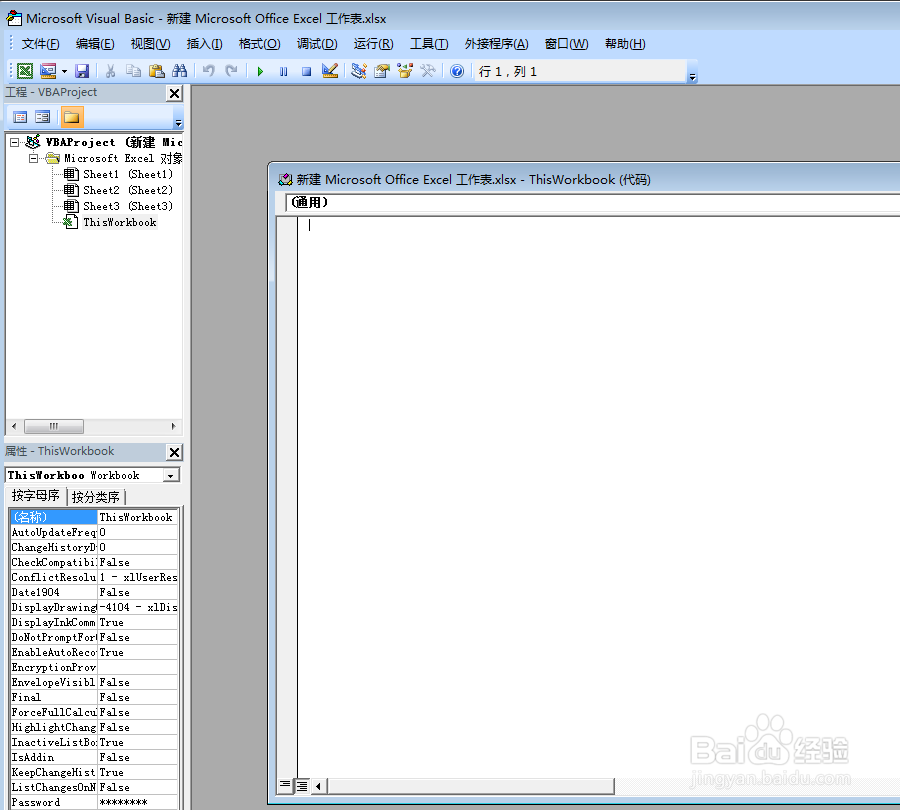This screenshot has height=810, width=900.
Task: Open the 视图(V) menu
Action: point(150,44)
